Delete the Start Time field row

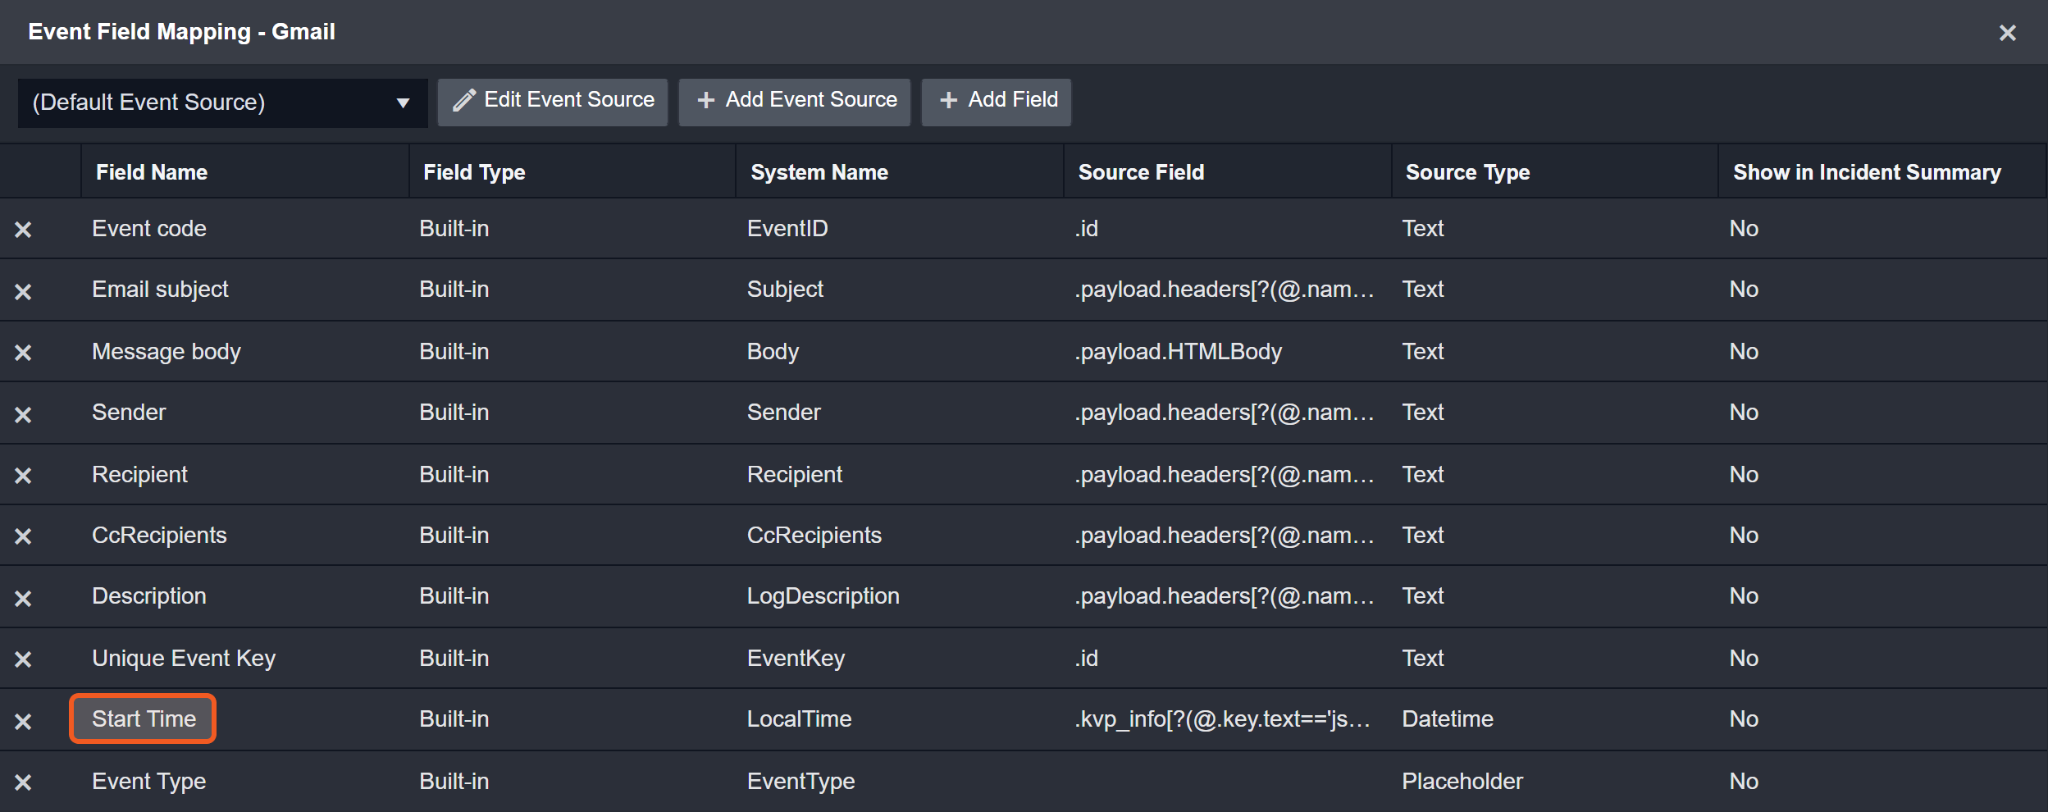pos(23,722)
